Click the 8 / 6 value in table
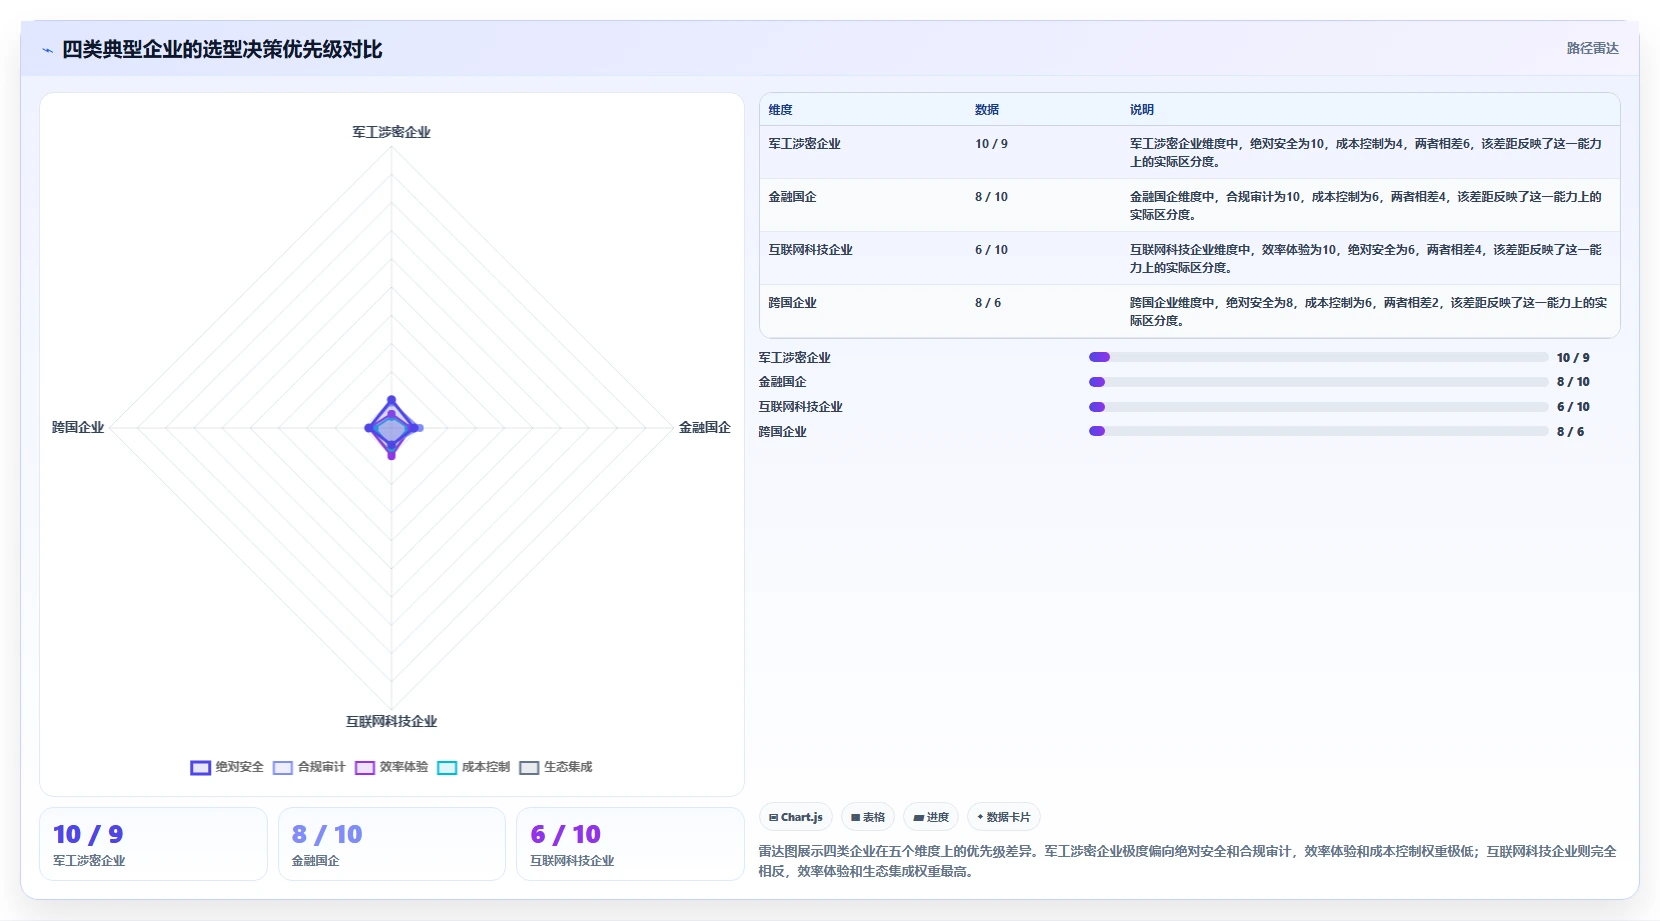Image resolution: width=1660 pixels, height=921 pixels. (988, 303)
